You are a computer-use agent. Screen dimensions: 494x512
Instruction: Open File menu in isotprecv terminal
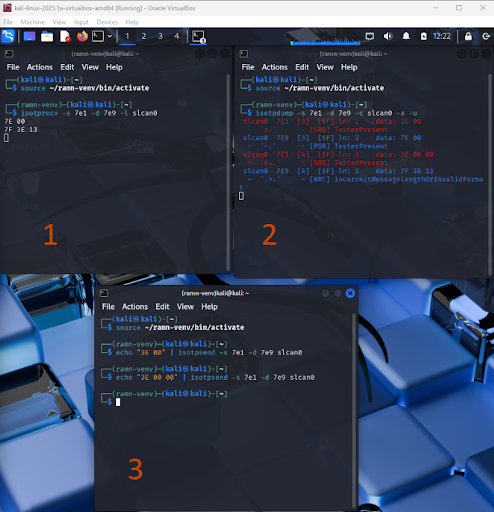13,67
